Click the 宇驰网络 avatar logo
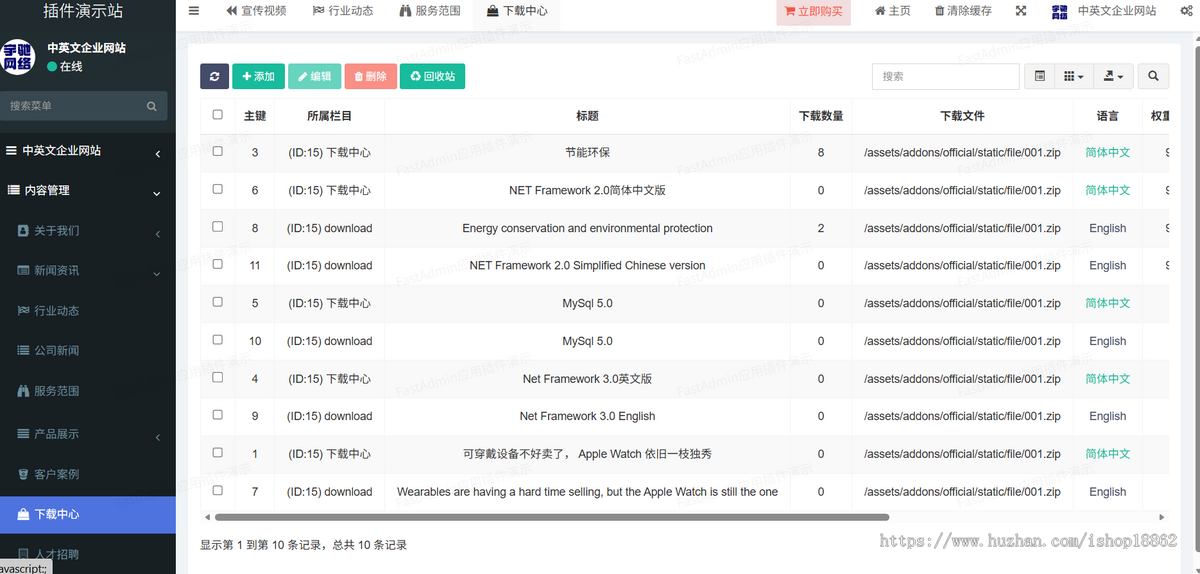 point(17,57)
